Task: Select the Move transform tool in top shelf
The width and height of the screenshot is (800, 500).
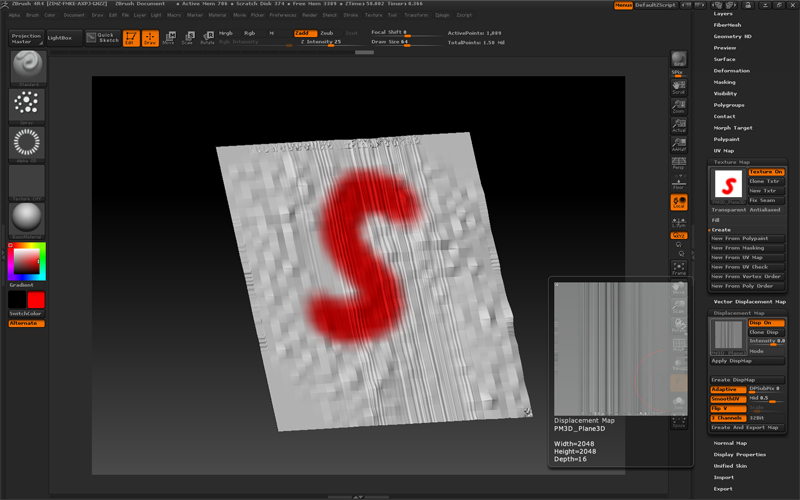Action: [x=169, y=38]
